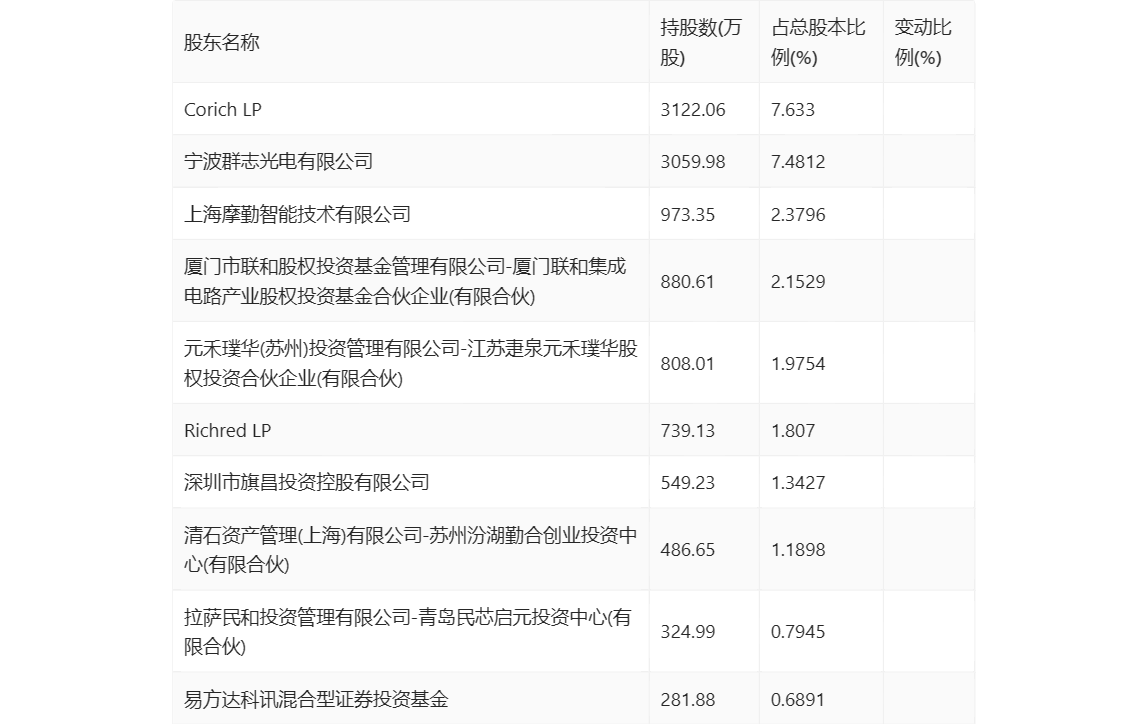This screenshot has width=1148, height=724.
Task: Click percentage value 1.3427
Action: click(x=798, y=483)
